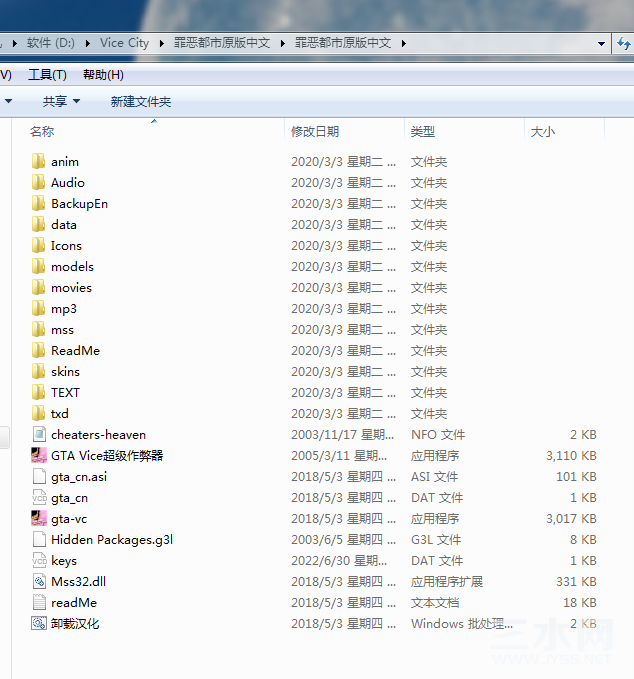Click the Hidden Packages.g3l file icon

click(39, 540)
